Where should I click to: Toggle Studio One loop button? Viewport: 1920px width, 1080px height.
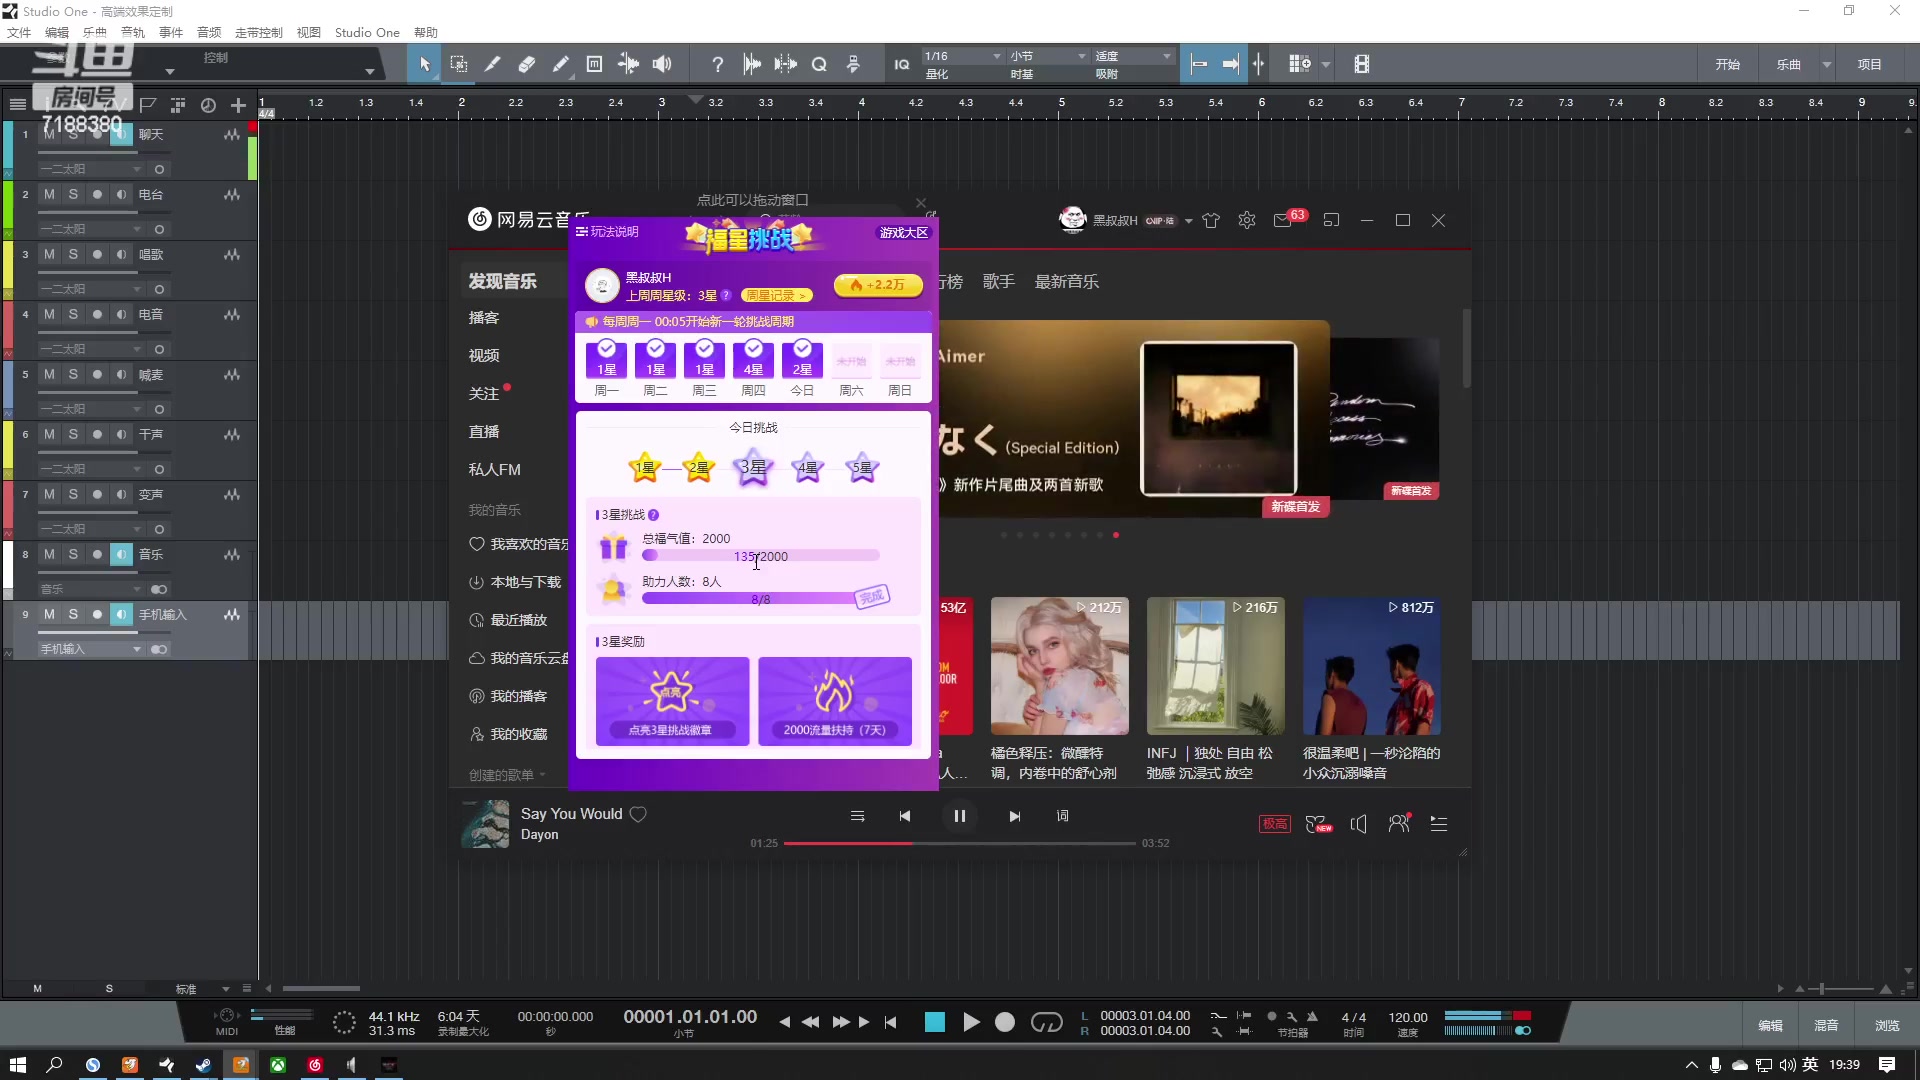coord(1046,1022)
